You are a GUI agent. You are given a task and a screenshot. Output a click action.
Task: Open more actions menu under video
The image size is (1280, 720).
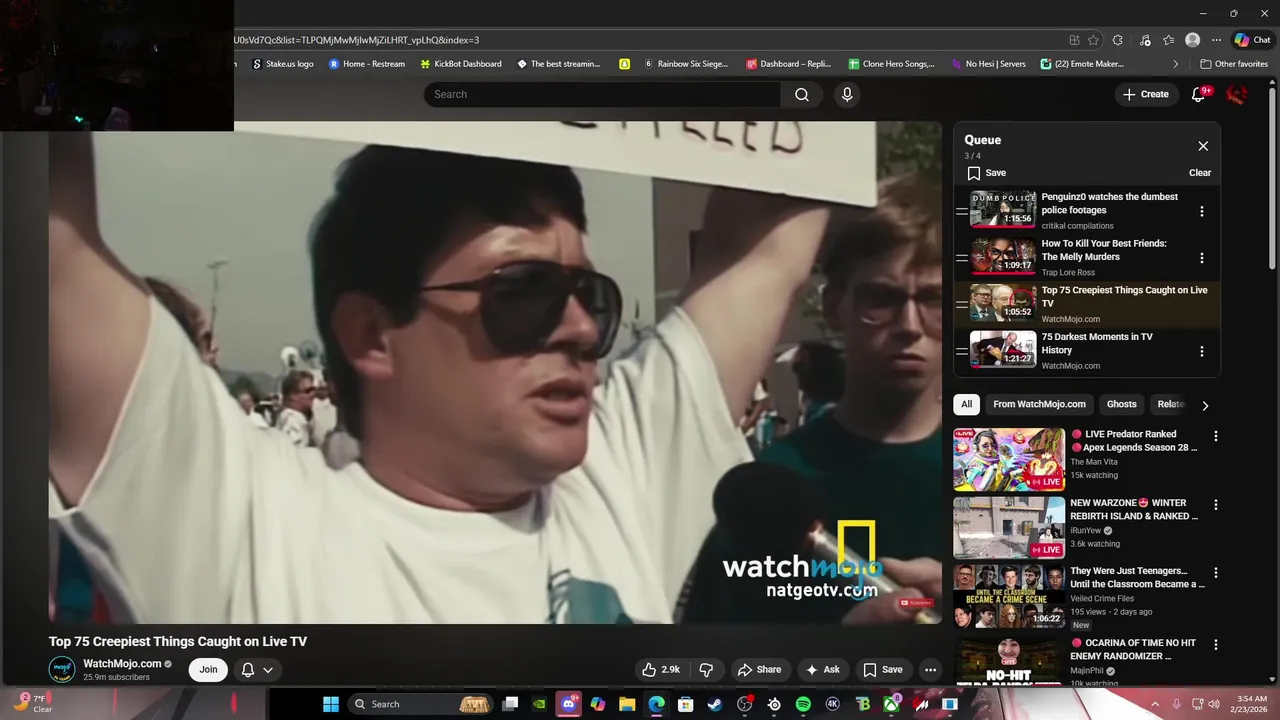(x=930, y=670)
